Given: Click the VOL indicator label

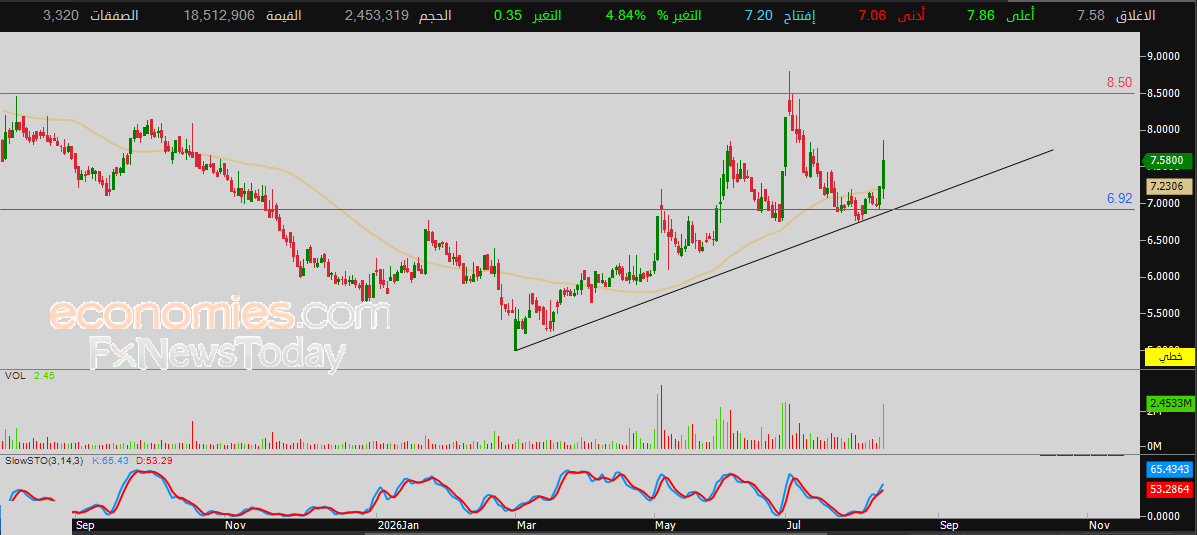Looking at the screenshot, I should (x=13, y=375).
